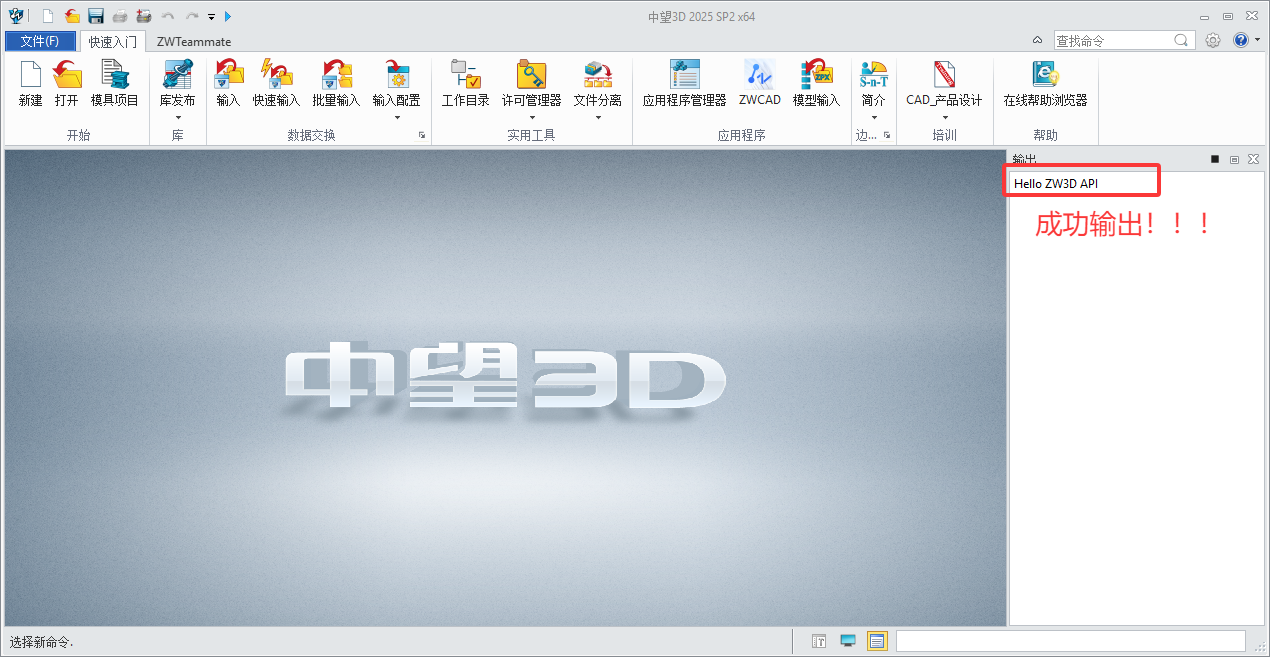Click the settings gear icon near search box
Image resolution: width=1270 pixels, height=657 pixels.
tap(1213, 40)
